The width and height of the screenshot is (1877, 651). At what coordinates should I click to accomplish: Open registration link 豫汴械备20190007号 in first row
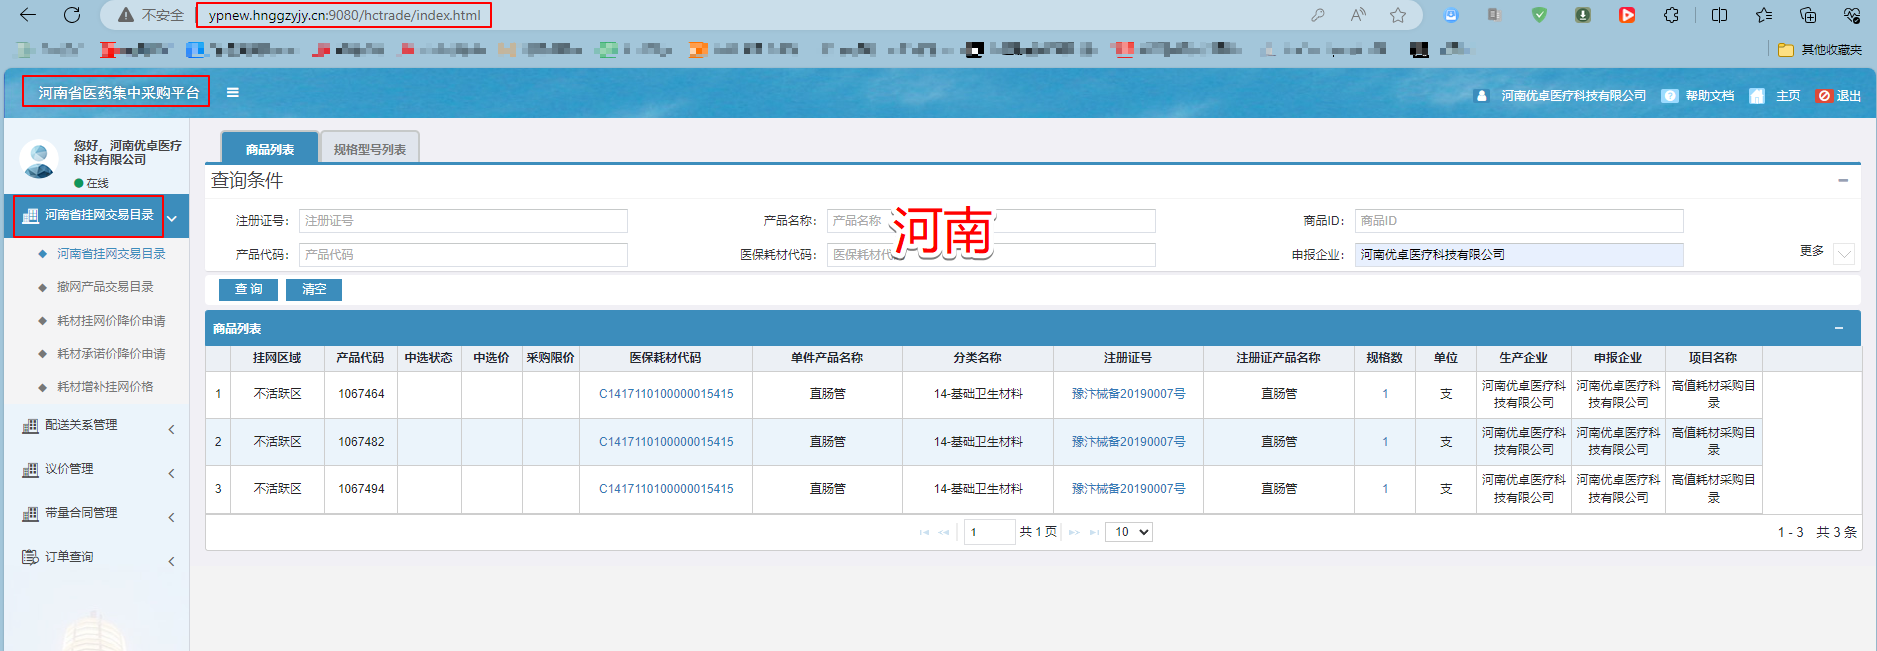click(1128, 394)
